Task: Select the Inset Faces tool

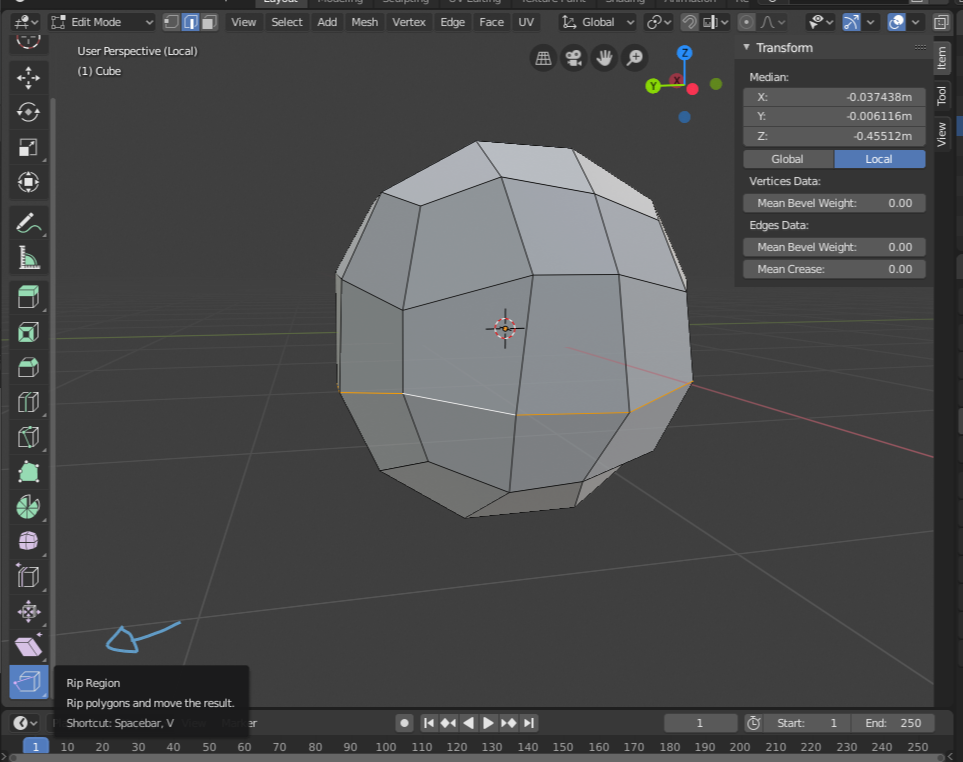Action: click(28, 332)
